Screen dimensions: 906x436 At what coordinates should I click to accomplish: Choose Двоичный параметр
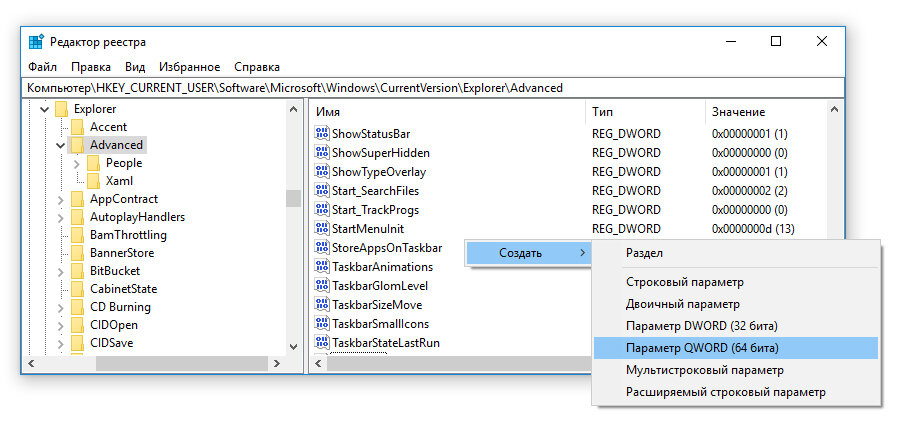pos(736,304)
